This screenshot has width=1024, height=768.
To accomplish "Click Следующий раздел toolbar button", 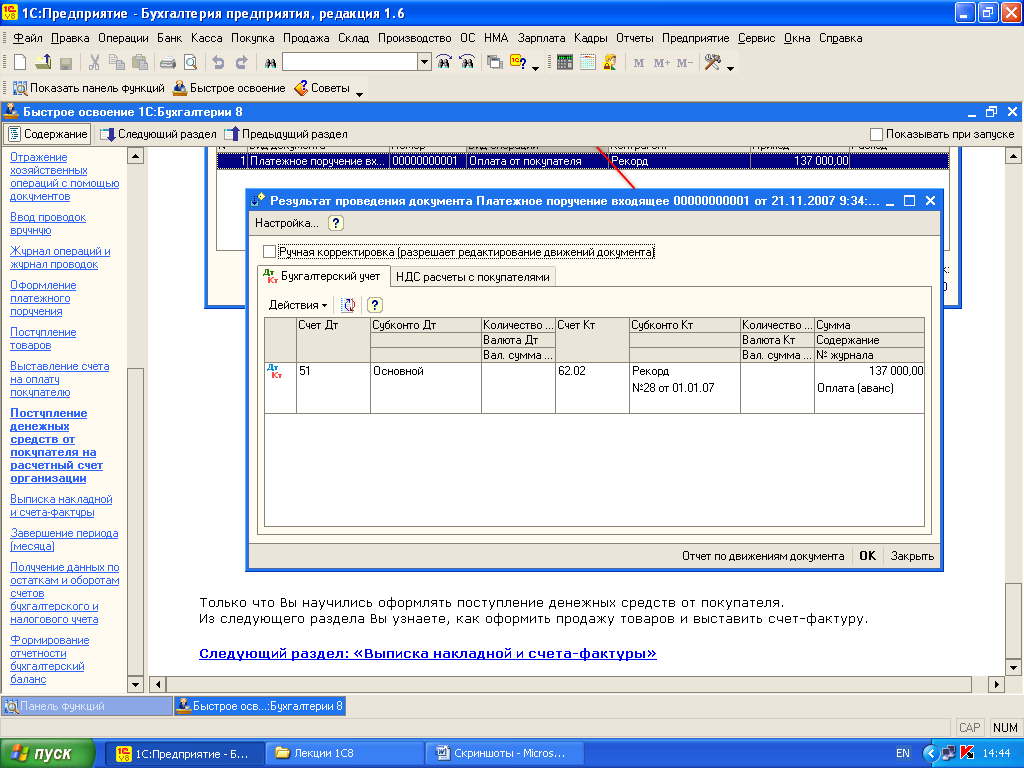I will pos(159,134).
